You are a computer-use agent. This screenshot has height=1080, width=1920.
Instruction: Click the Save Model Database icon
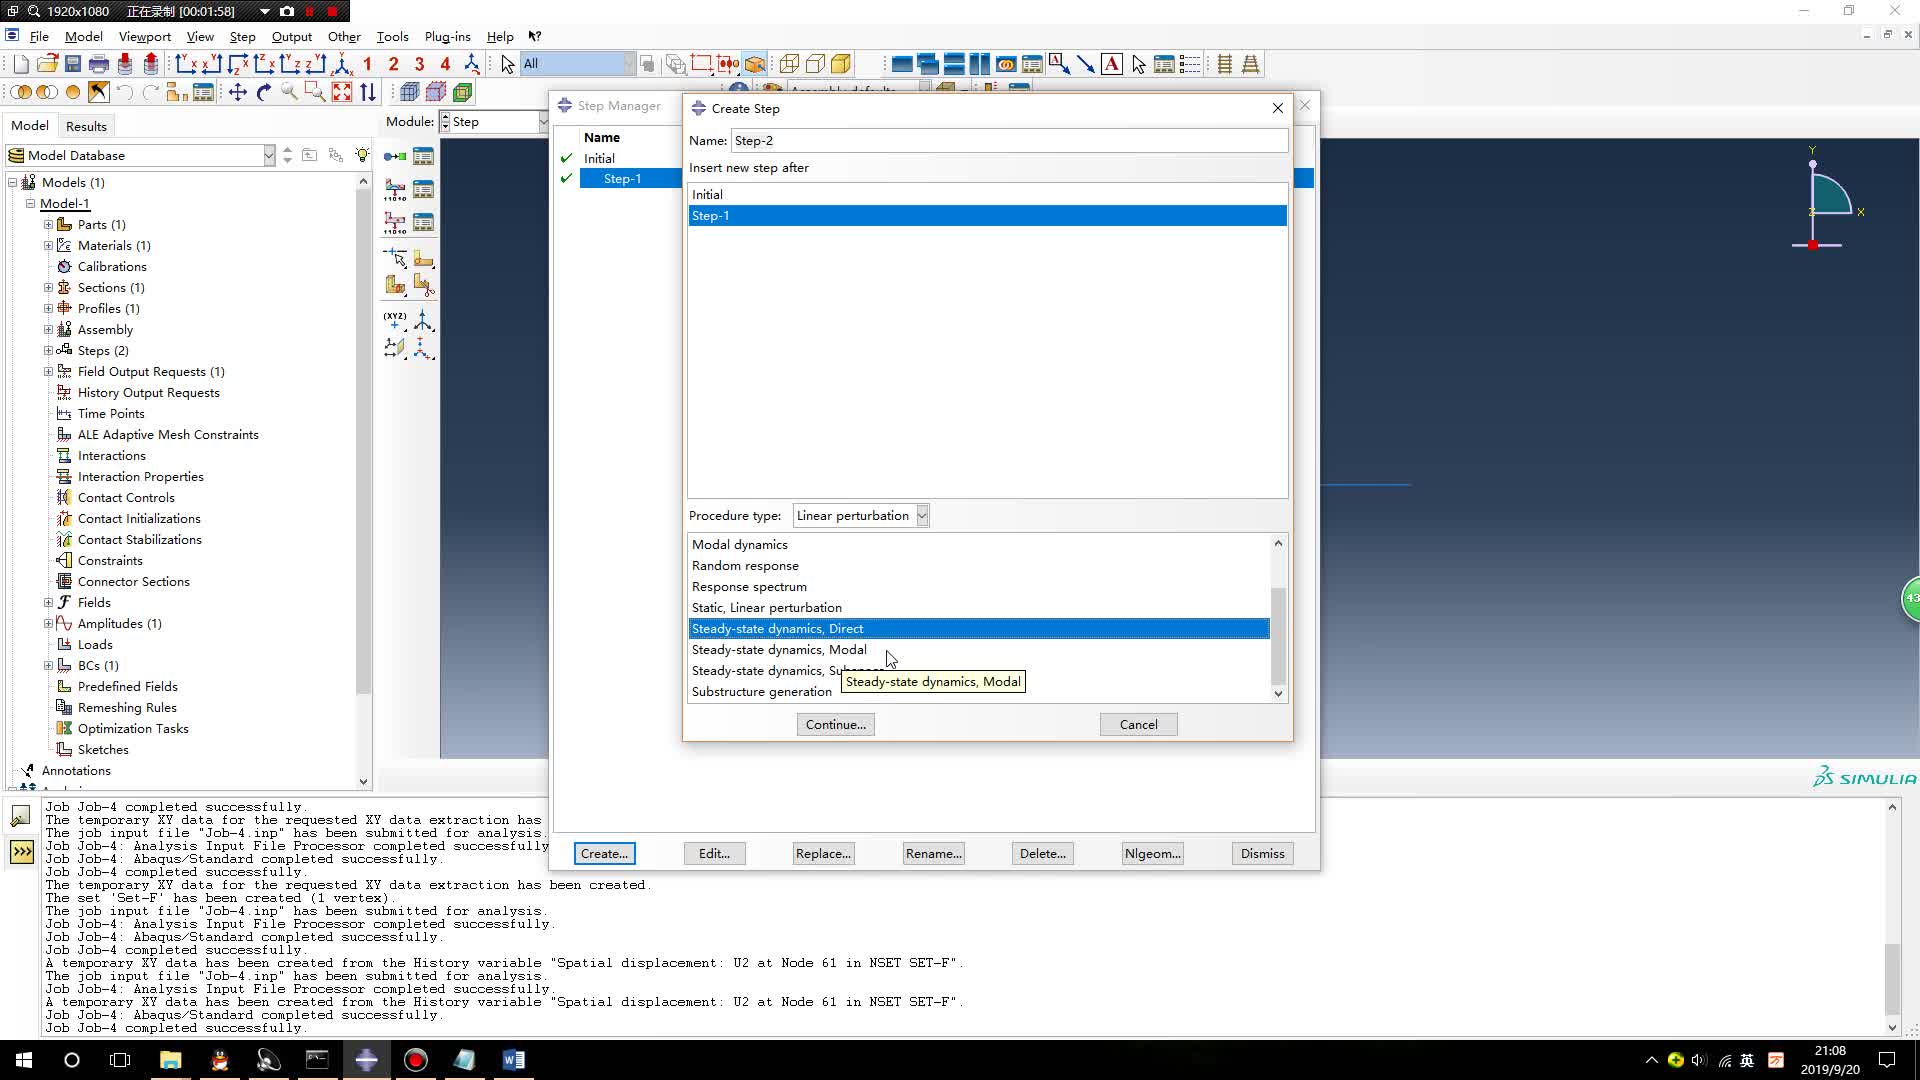point(73,64)
